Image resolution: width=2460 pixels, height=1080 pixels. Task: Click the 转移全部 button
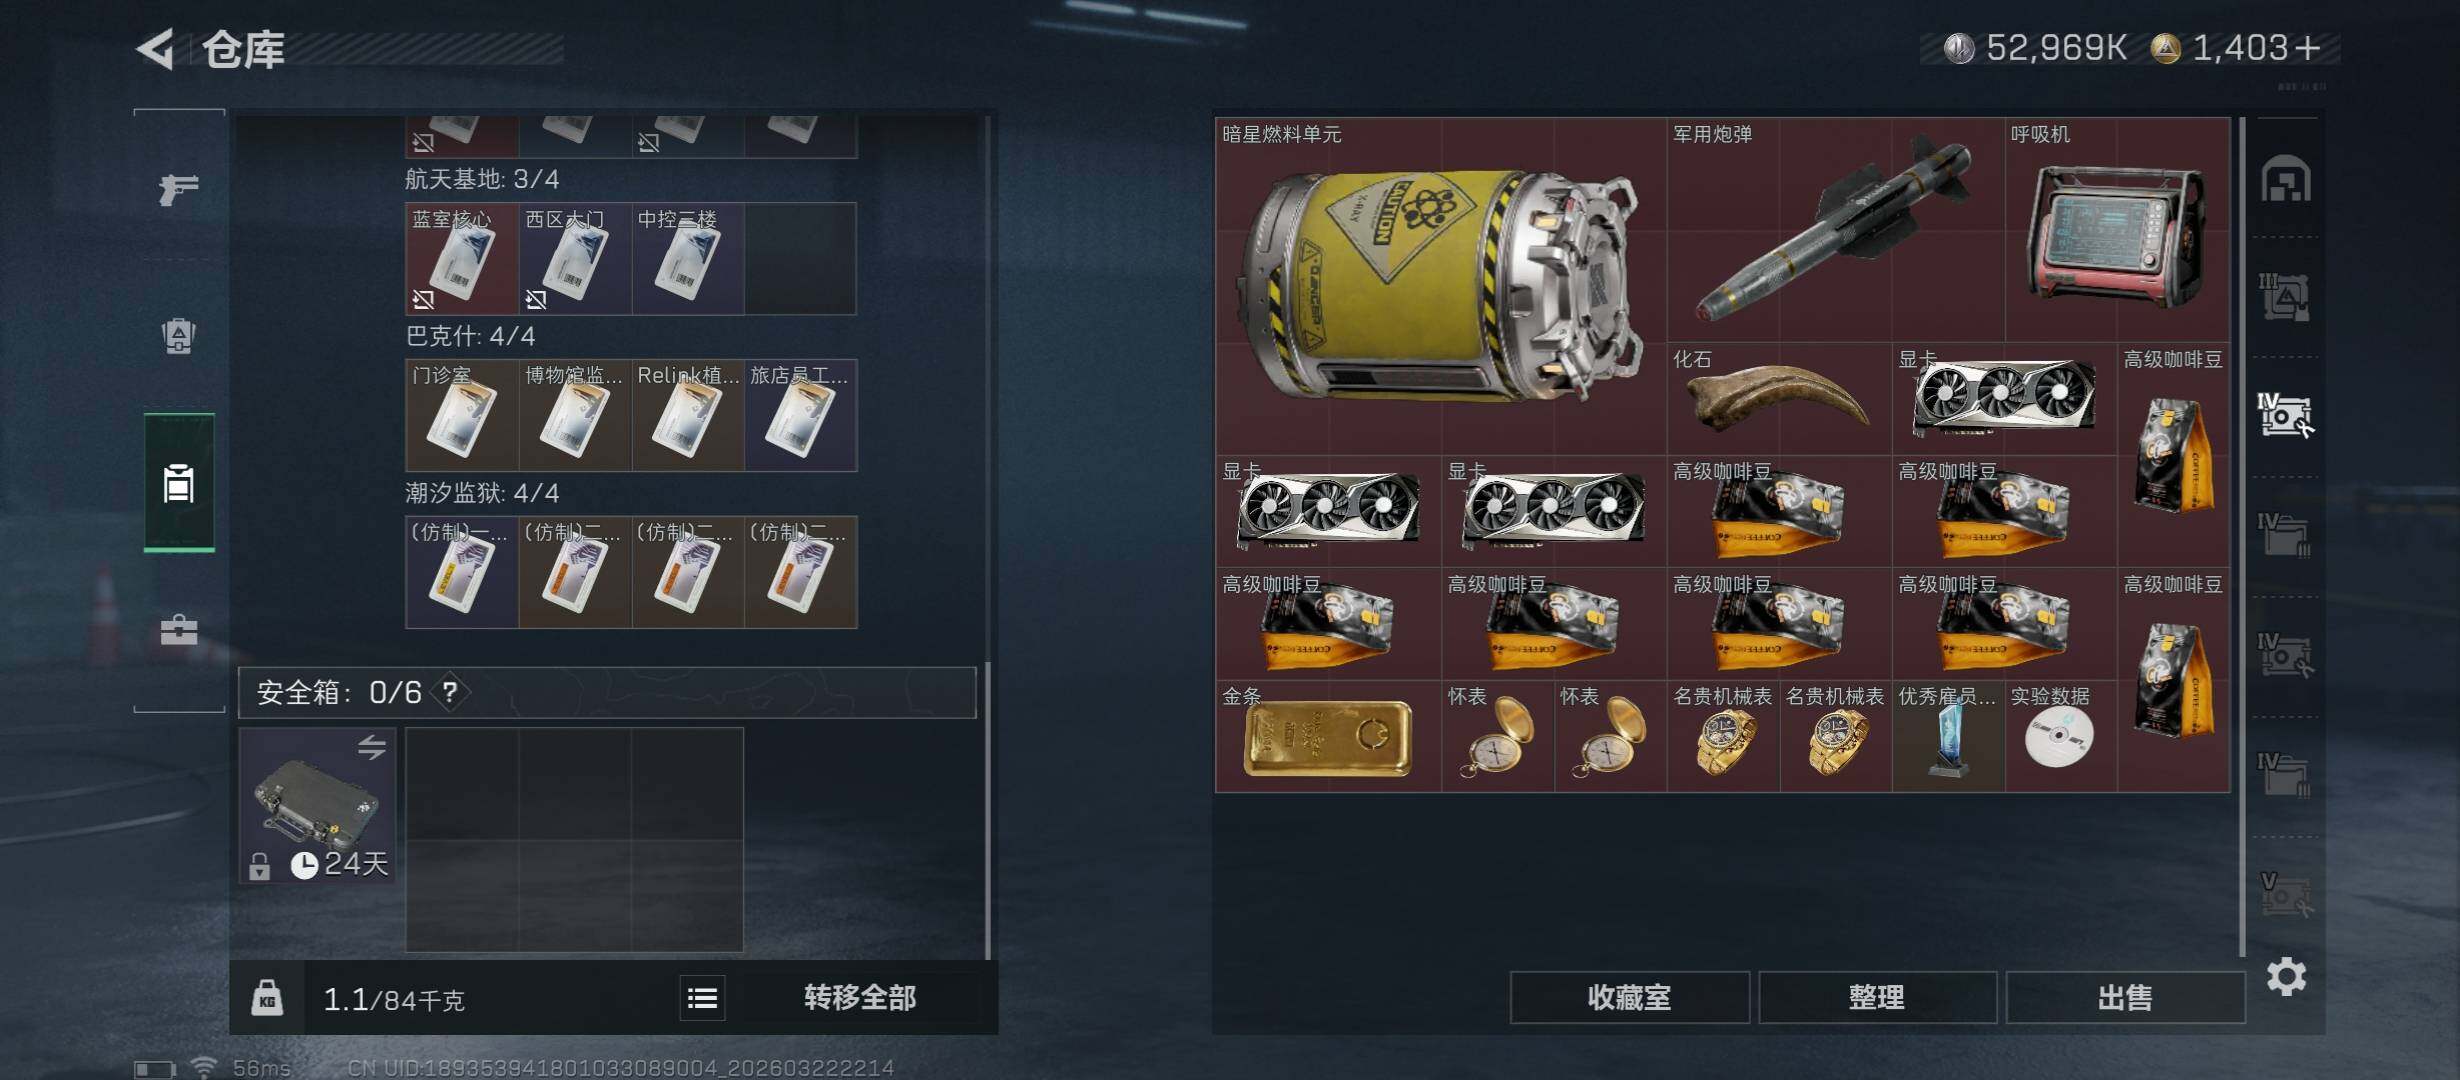click(x=860, y=997)
